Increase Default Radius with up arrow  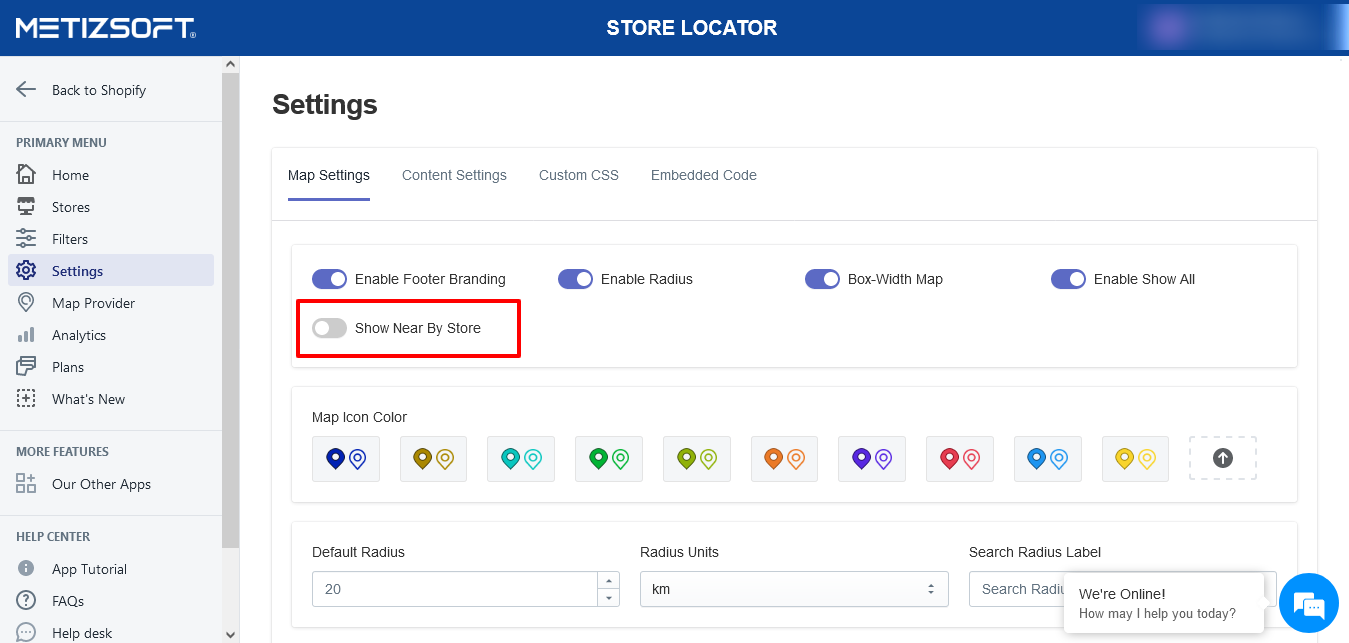click(x=607, y=581)
